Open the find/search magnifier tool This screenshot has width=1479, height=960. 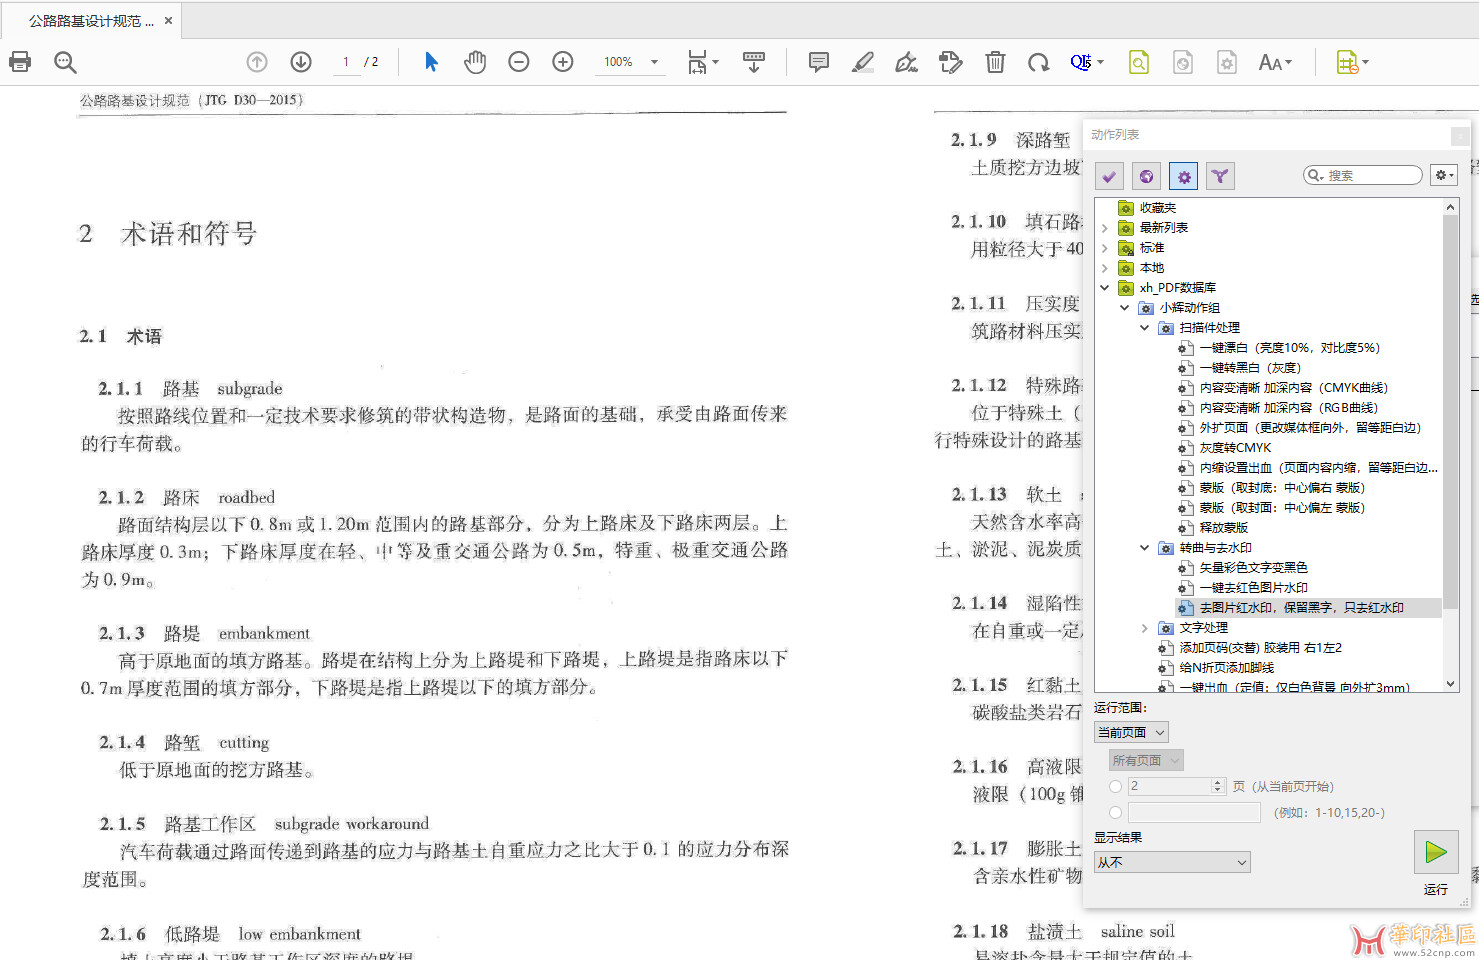[65, 62]
